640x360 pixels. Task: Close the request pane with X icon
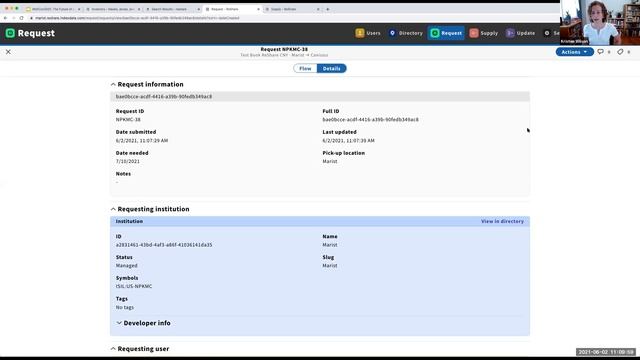coord(8,52)
